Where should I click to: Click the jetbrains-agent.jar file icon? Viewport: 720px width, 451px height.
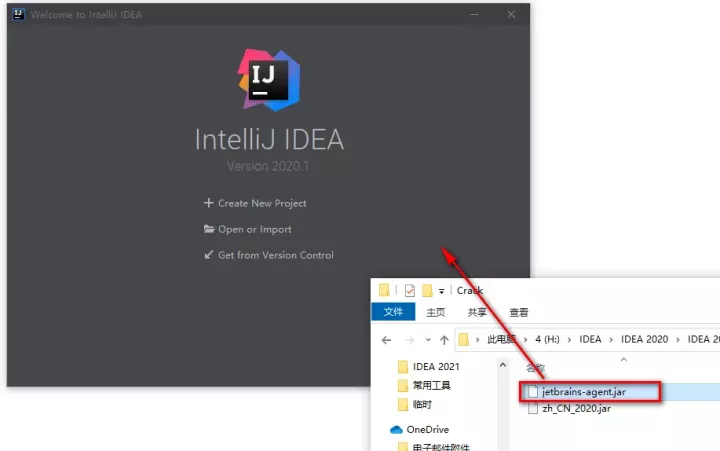pos(533,391)
